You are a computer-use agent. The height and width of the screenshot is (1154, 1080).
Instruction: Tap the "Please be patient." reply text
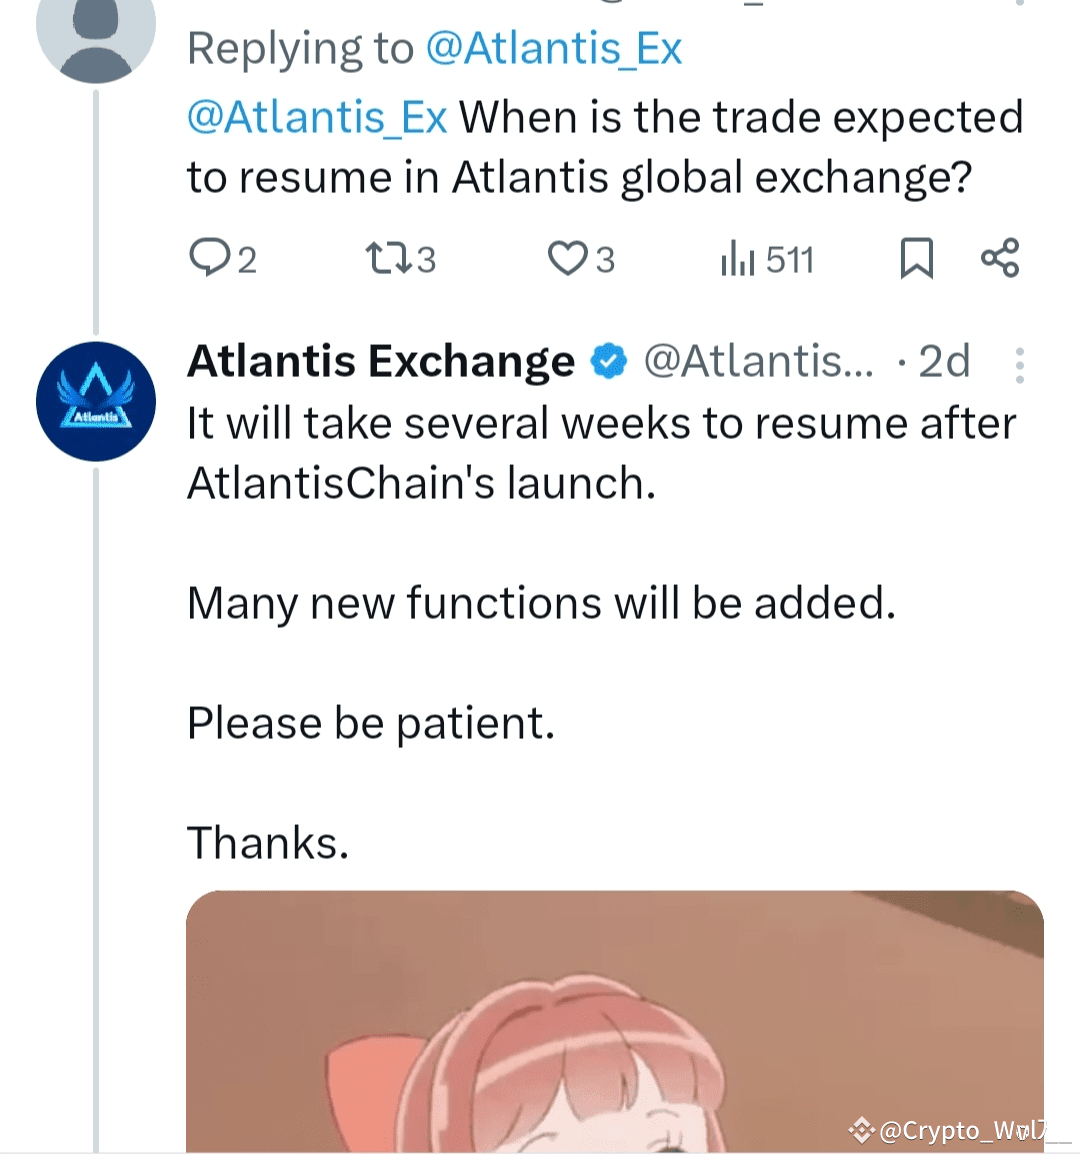(x=370, y=723)
